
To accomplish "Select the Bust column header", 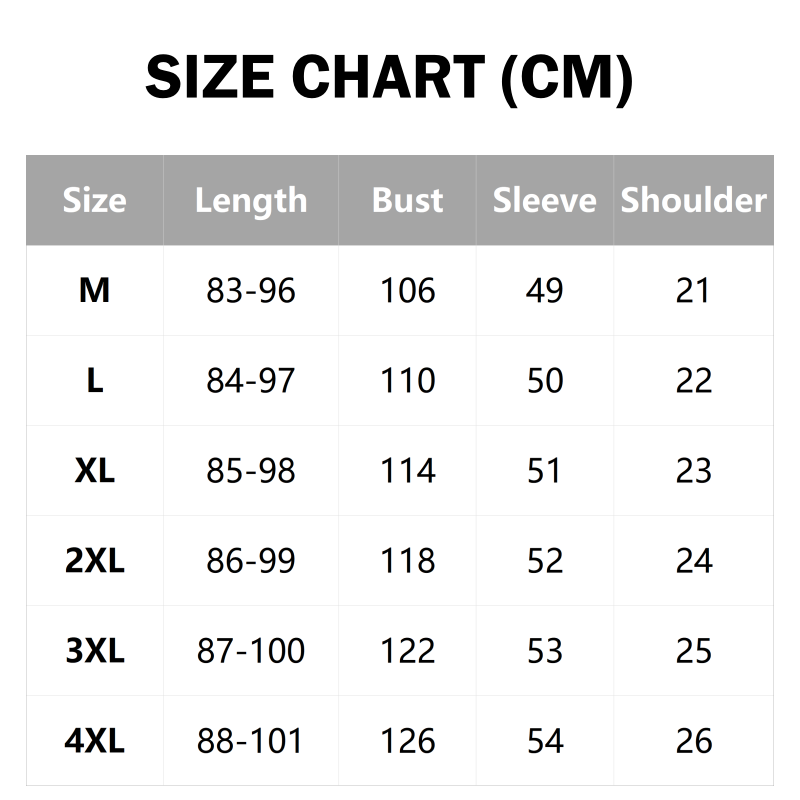I will click(x=407, y=200).
